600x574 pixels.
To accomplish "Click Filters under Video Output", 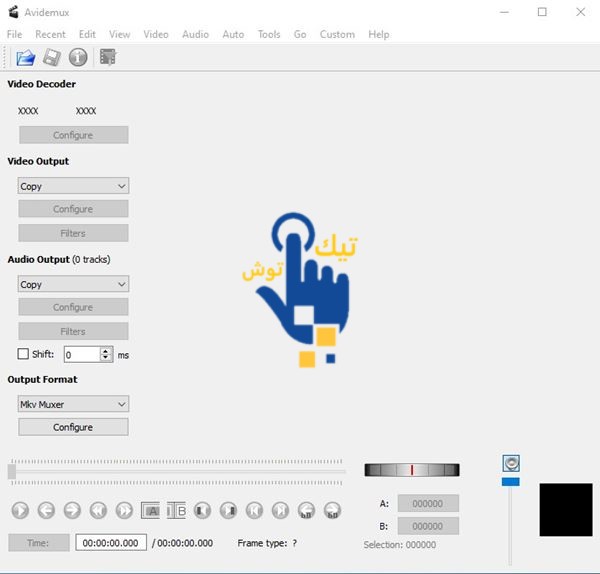I will pyautogui.click(x=73, y=233).
